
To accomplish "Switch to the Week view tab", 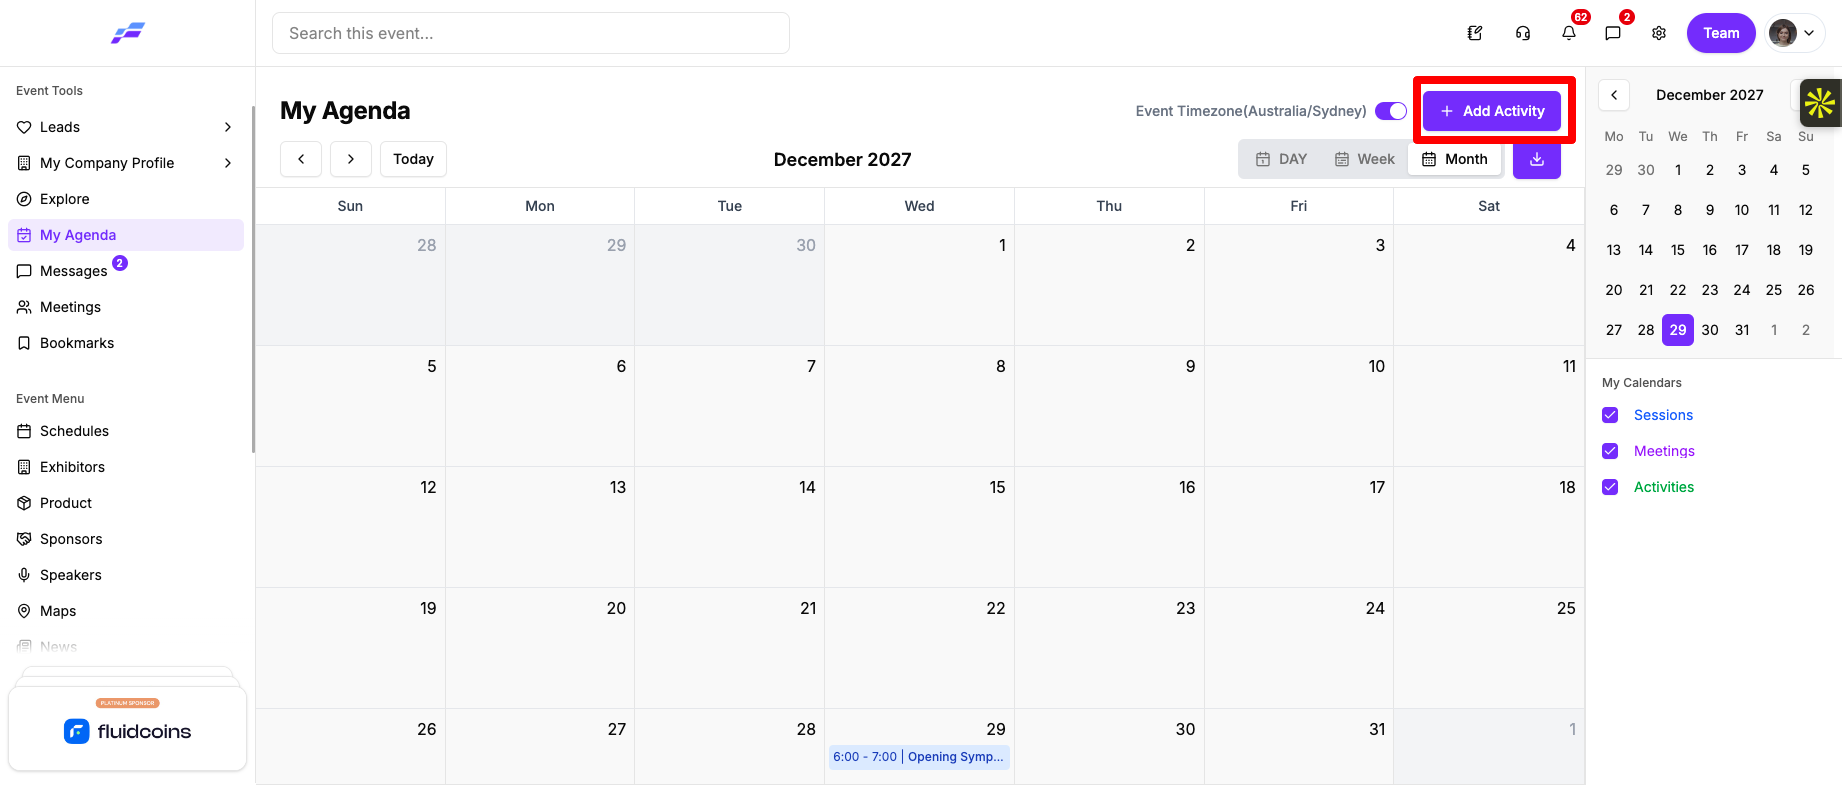I will (1365, 159).
